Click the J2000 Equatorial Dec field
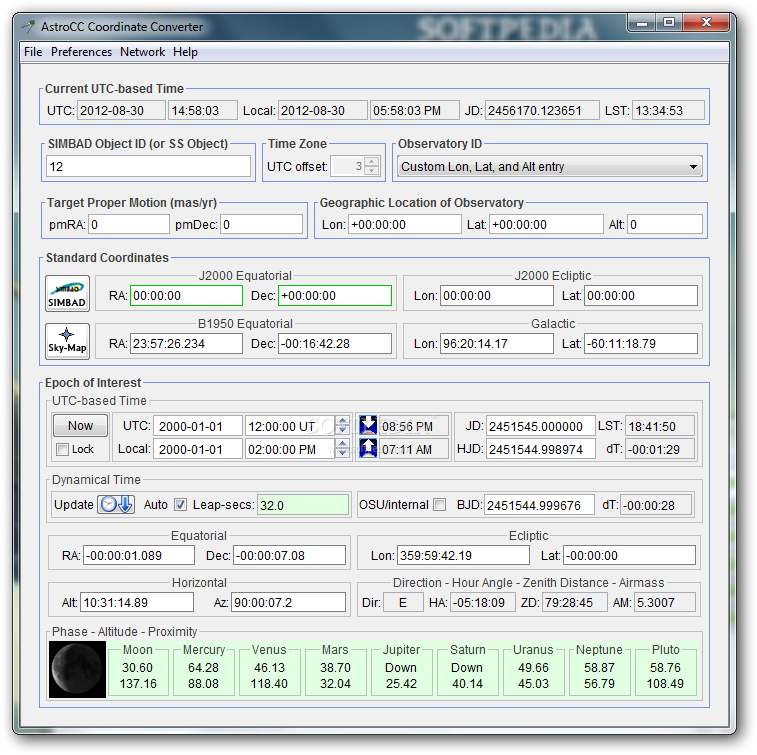Viewport: 757px width, 755px height. tap(335, 295)
